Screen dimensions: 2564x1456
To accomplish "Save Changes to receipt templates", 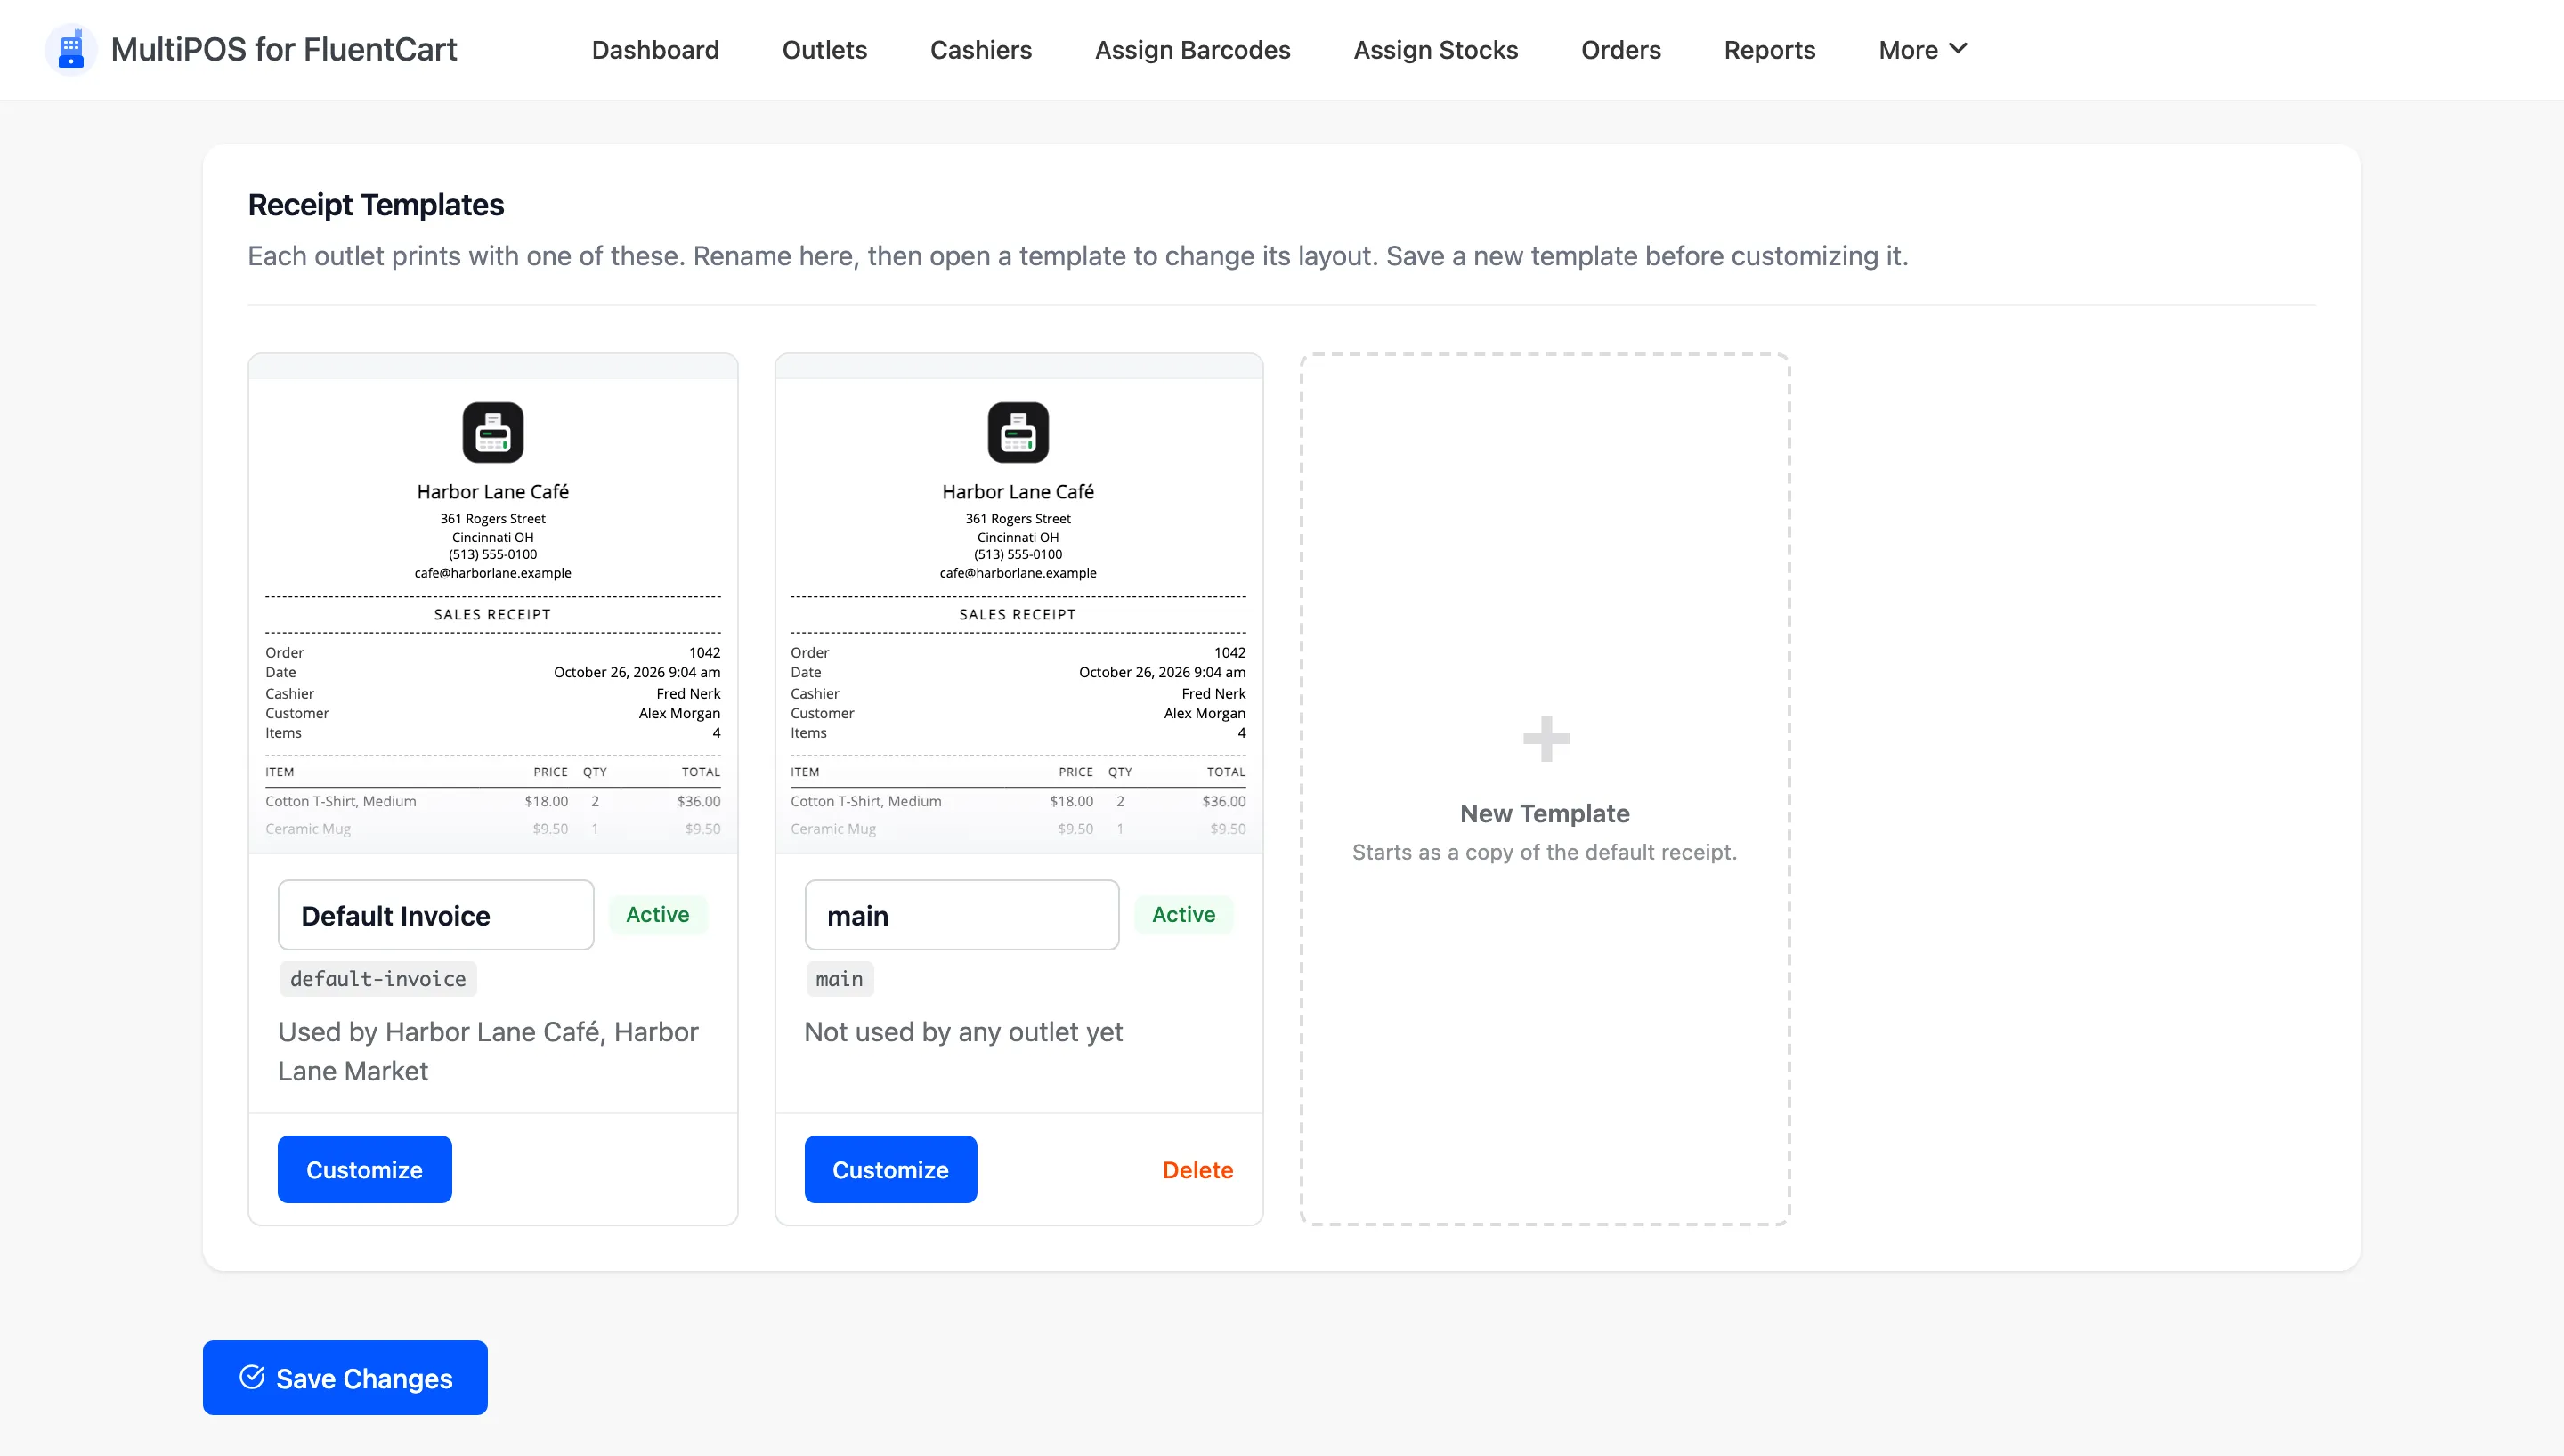I will click(x=345, y=1377).
